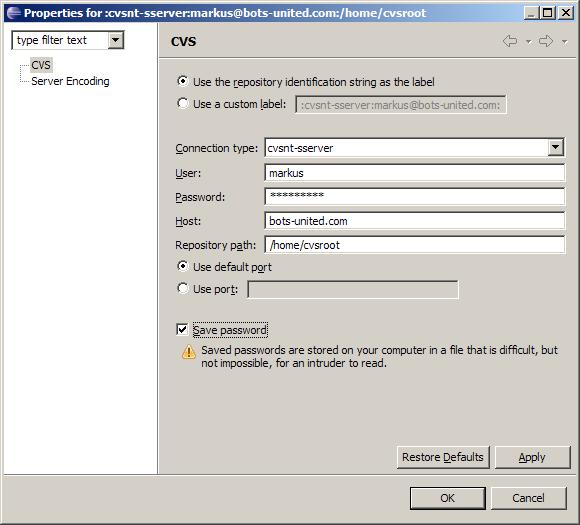Select the 'Use a custom label' radio

(x=183, y=103)
